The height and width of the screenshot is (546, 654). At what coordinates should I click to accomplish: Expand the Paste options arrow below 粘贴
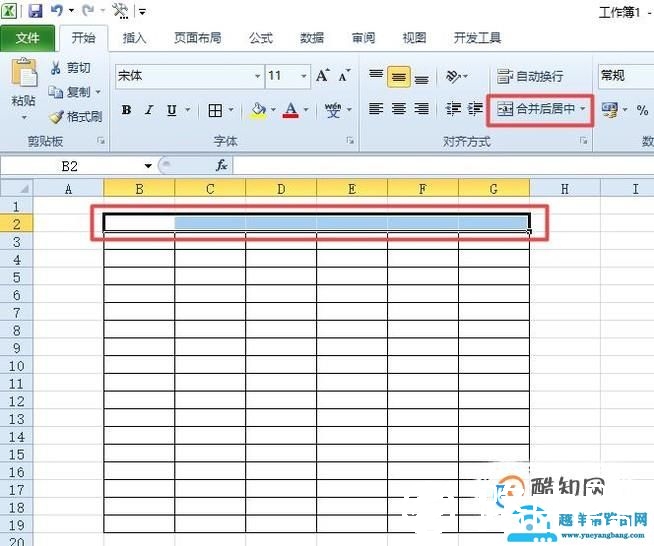point(24,118)
